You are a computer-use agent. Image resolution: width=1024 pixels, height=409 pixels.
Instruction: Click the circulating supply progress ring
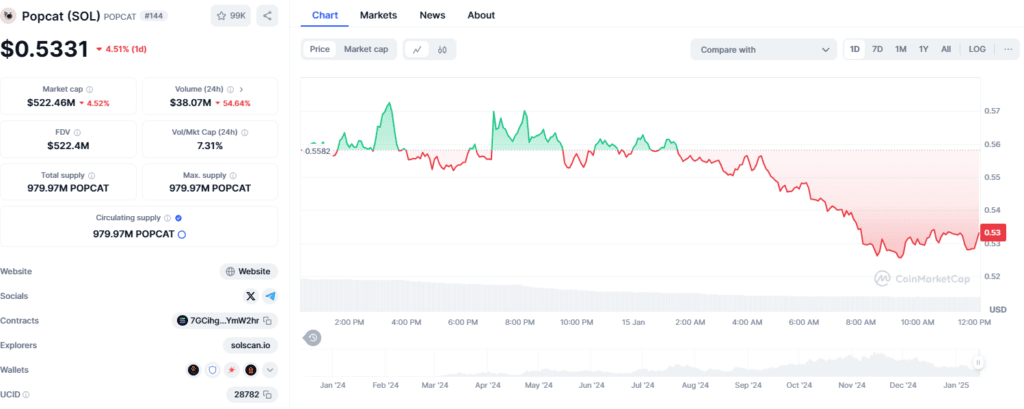182,234
